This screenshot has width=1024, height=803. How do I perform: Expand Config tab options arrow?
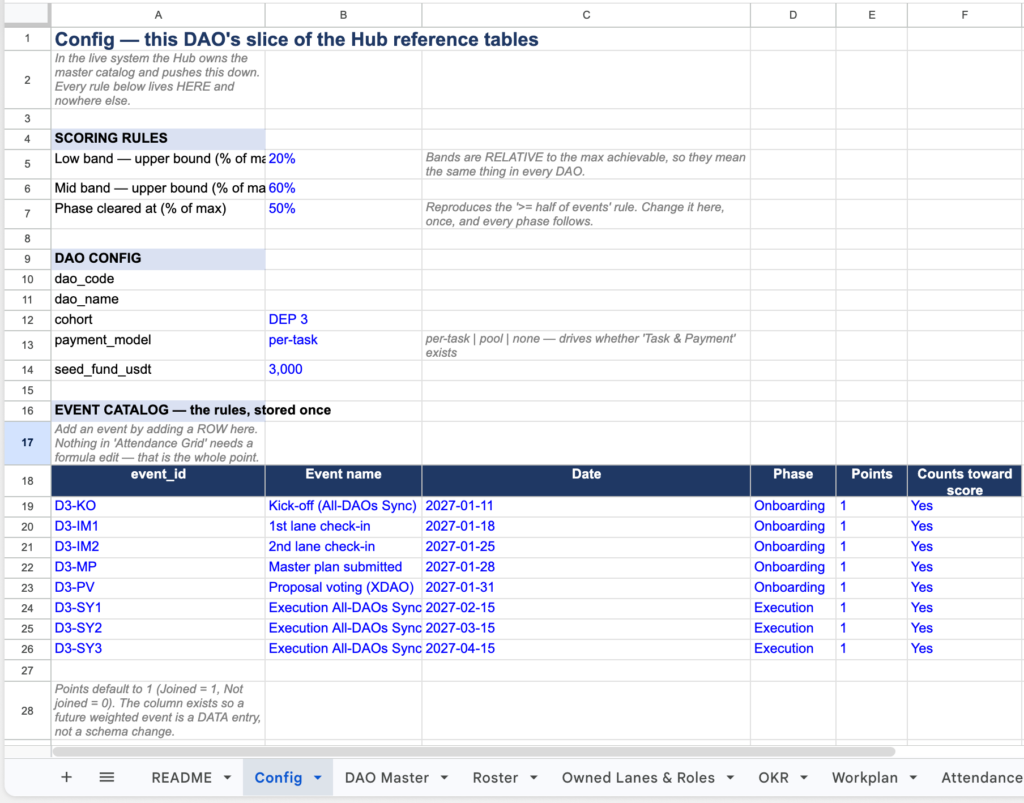(317, 778)
